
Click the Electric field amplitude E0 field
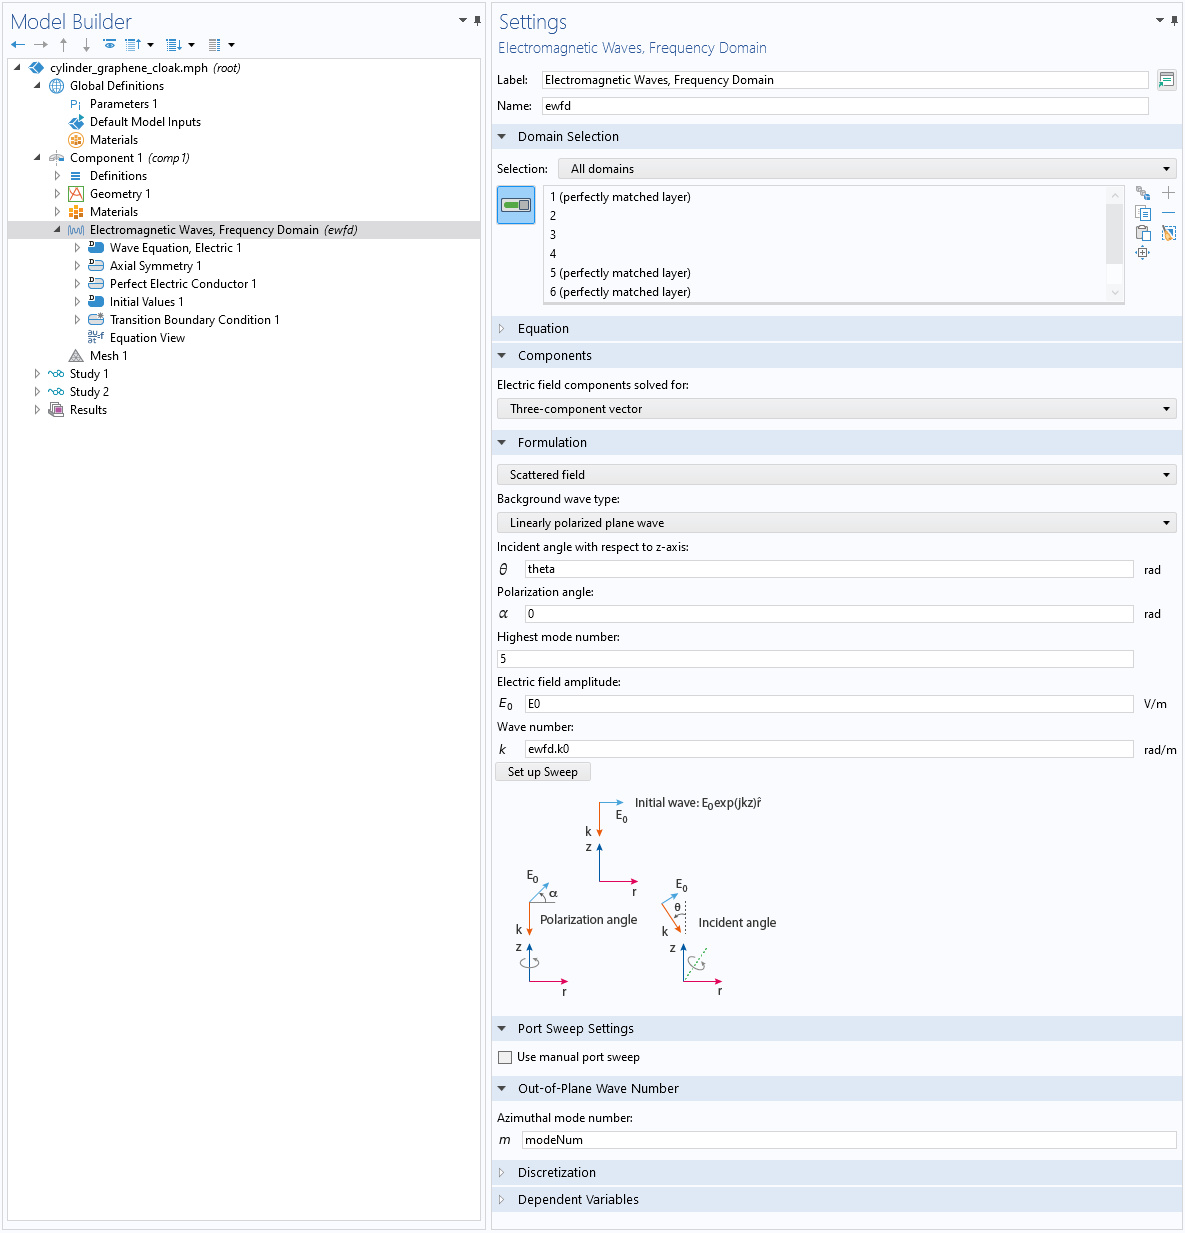pyautogui.click(x=829, y=704)
